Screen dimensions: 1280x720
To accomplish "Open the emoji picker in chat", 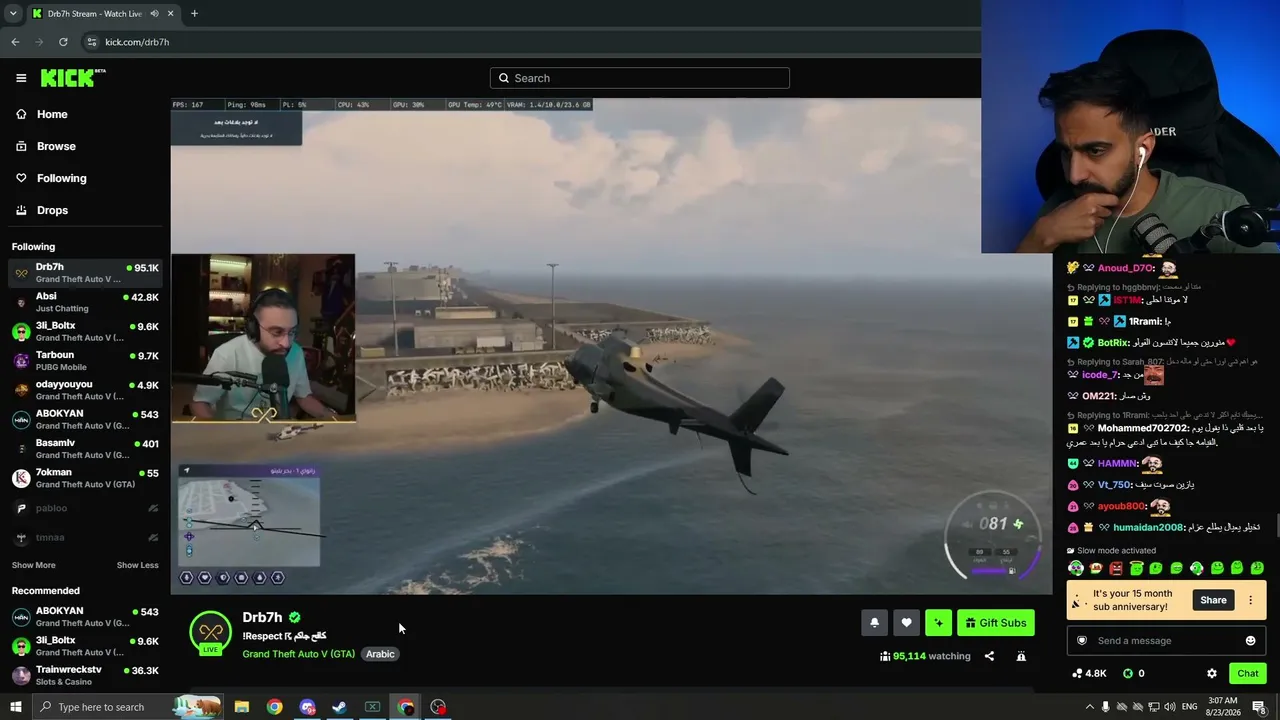I will 1250,640.
